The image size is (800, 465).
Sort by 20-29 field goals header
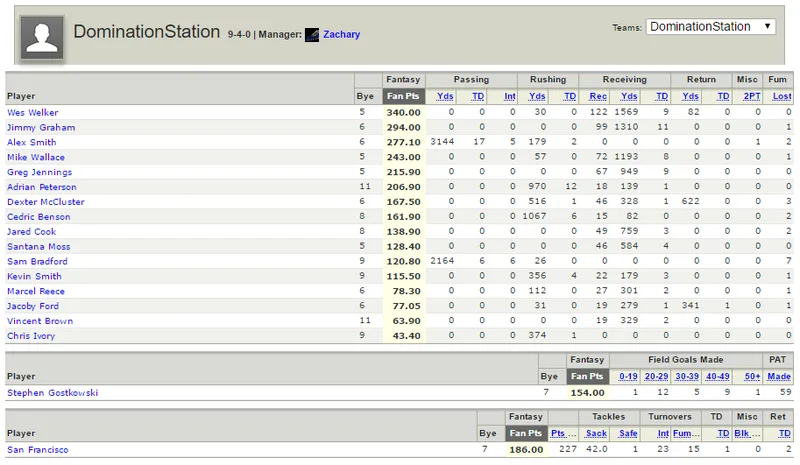tap(656, 376)
